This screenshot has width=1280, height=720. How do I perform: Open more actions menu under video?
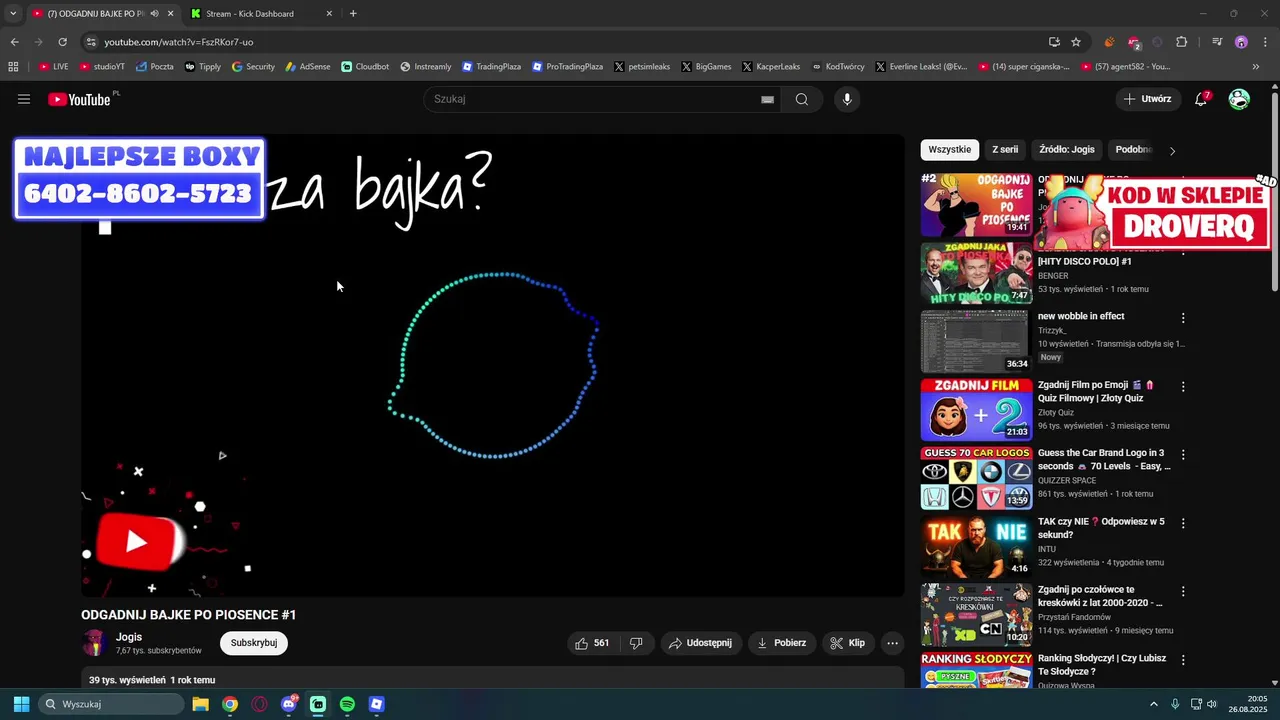(892, 643)
